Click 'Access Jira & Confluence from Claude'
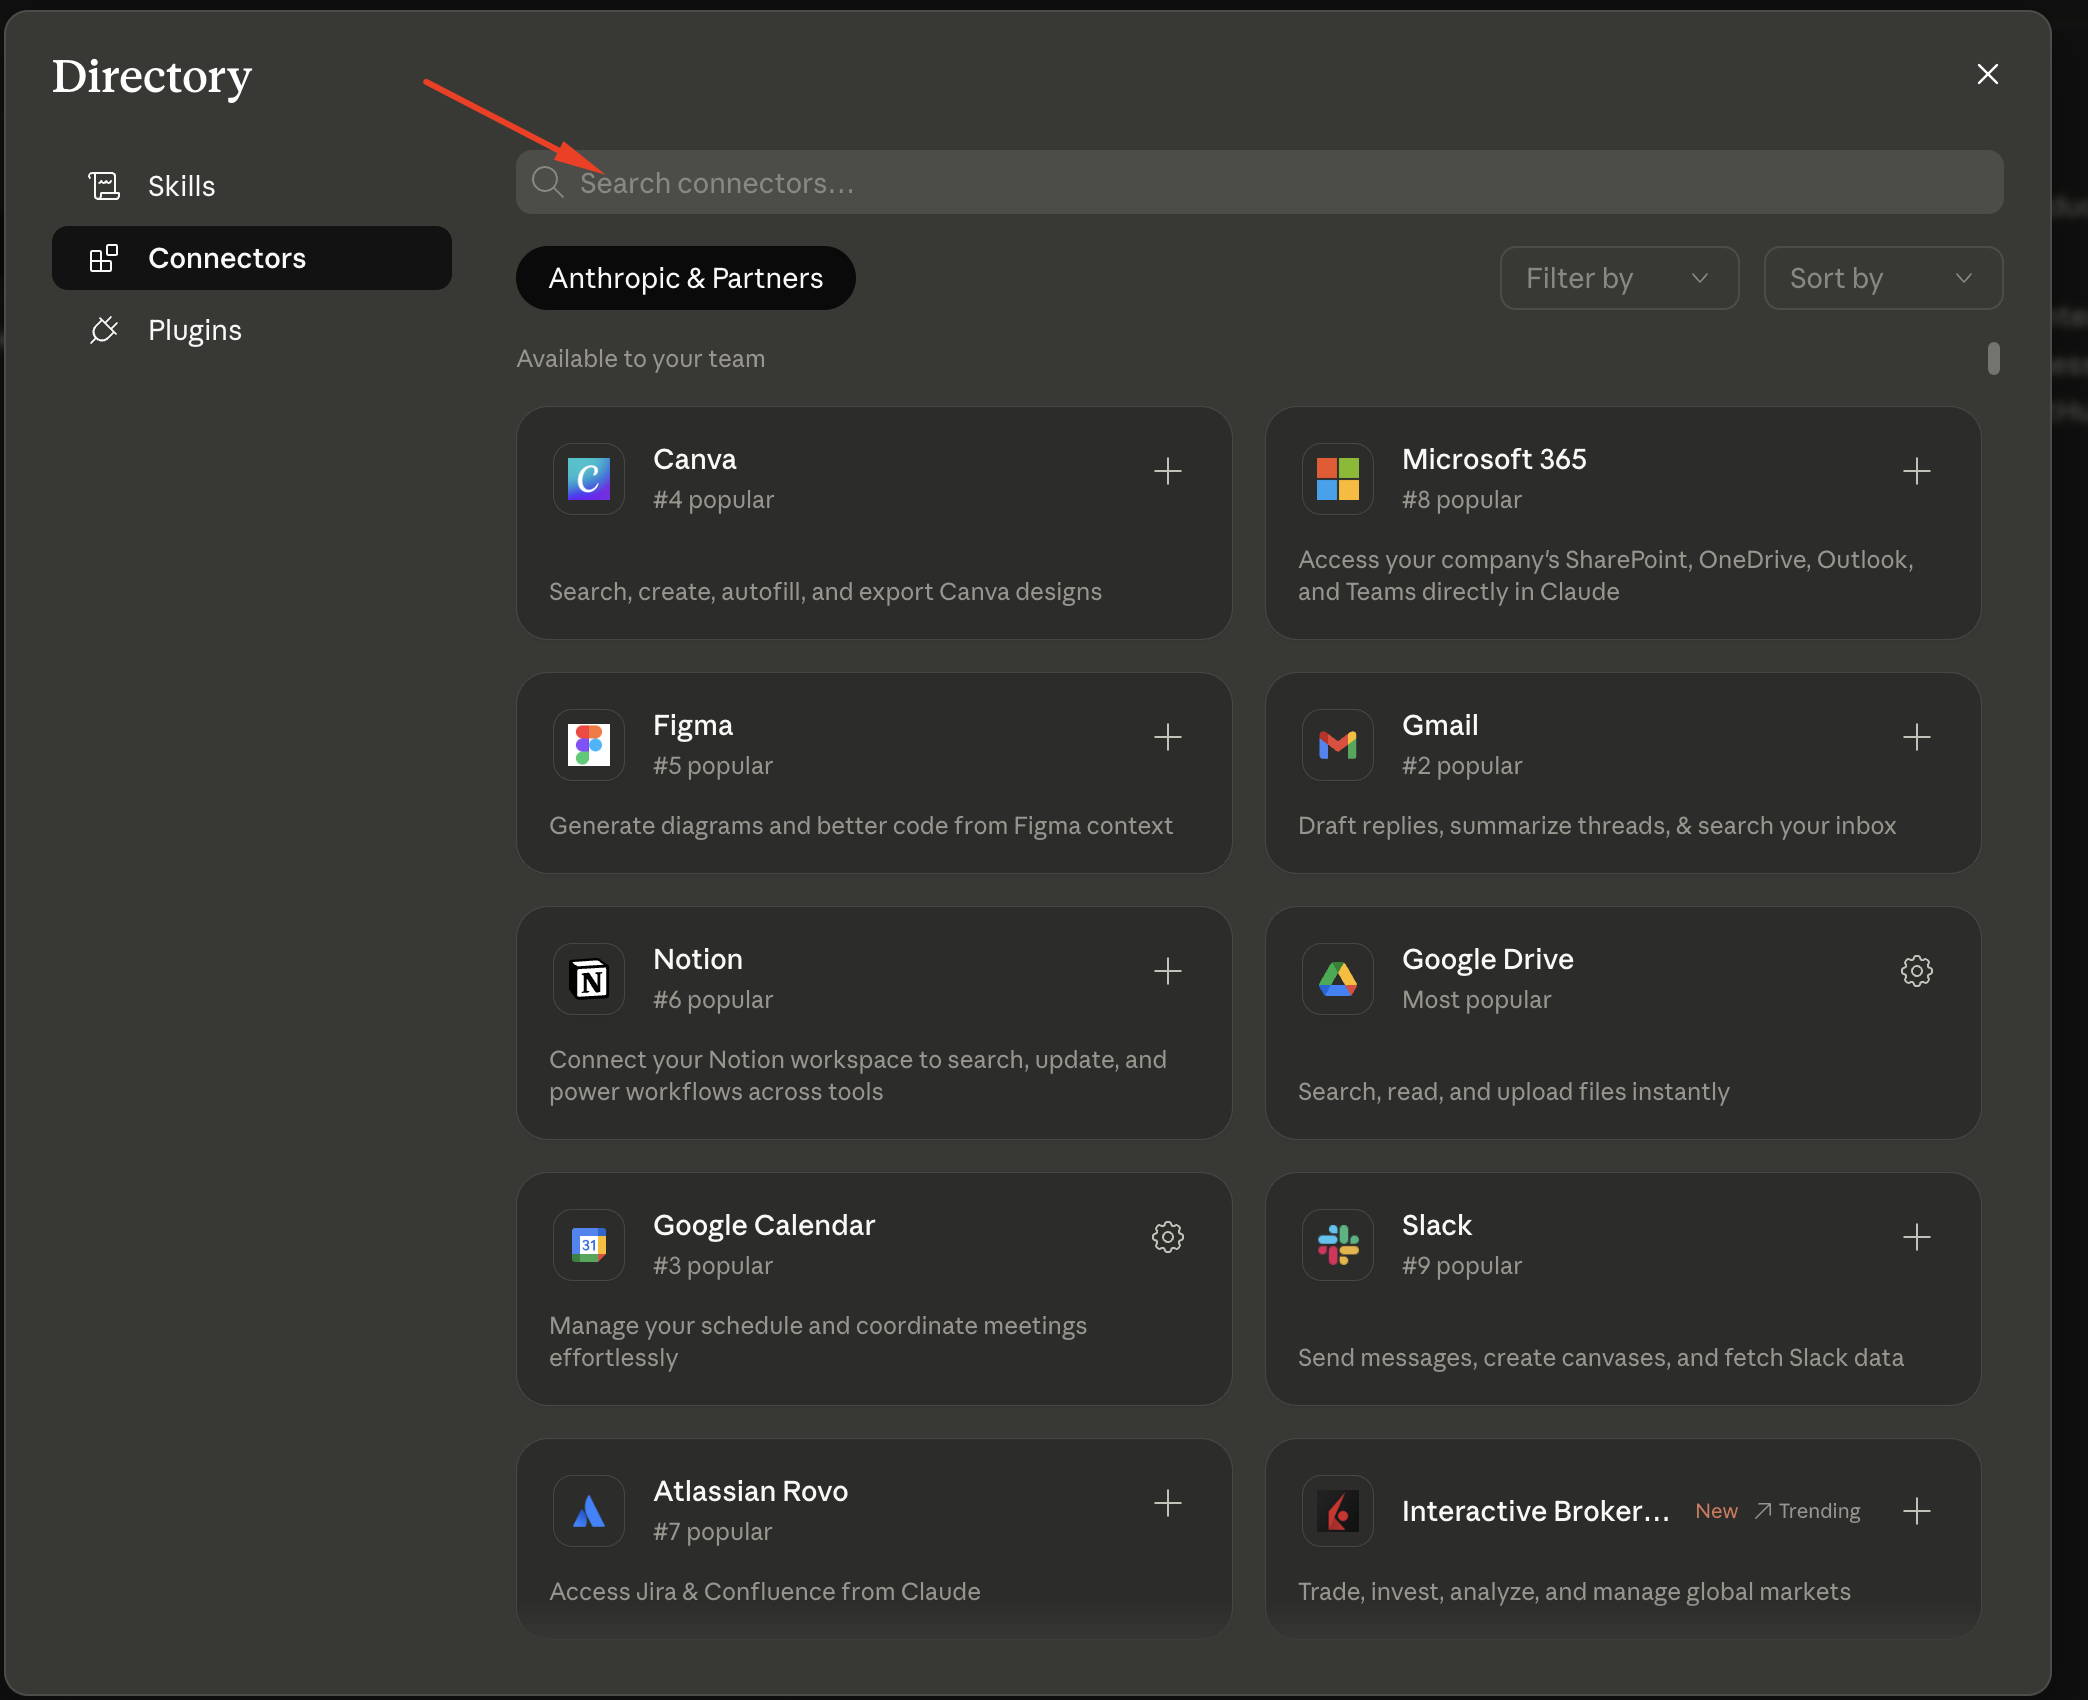Viewport: 2088px width, 1700px height. pyautogui.click(x=764, y=1591)
